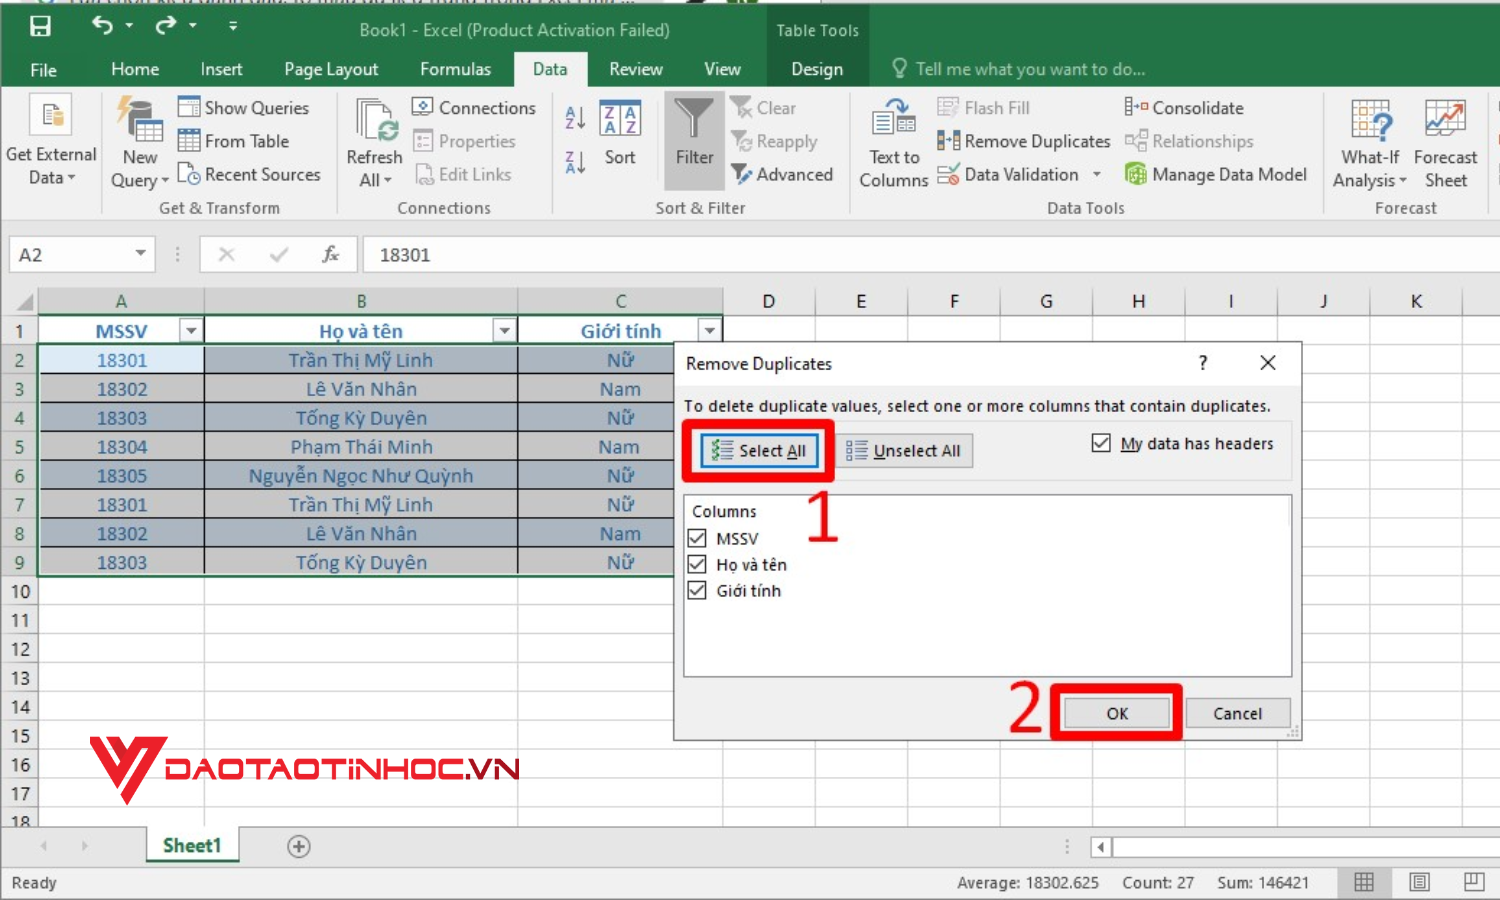Open the Page Layout tab
This screenshot has height=900, width=1500.
[331, 69]
